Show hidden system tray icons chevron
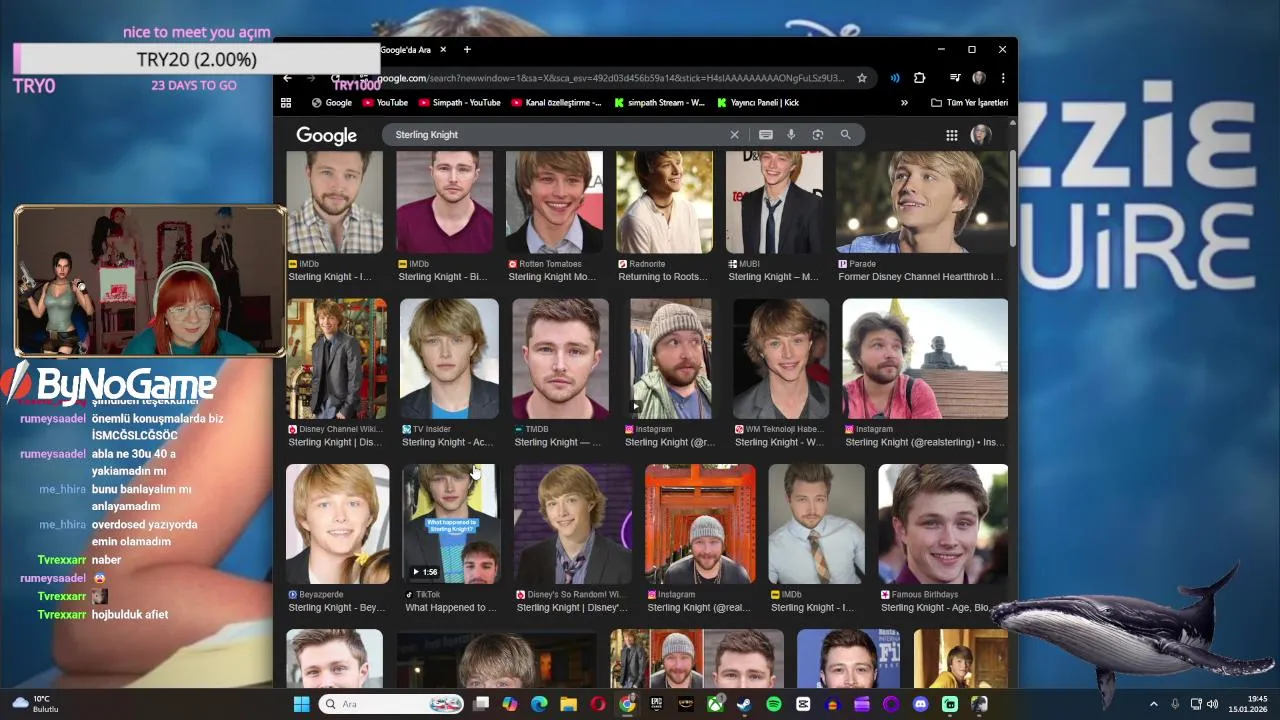 click(1153, 704)
